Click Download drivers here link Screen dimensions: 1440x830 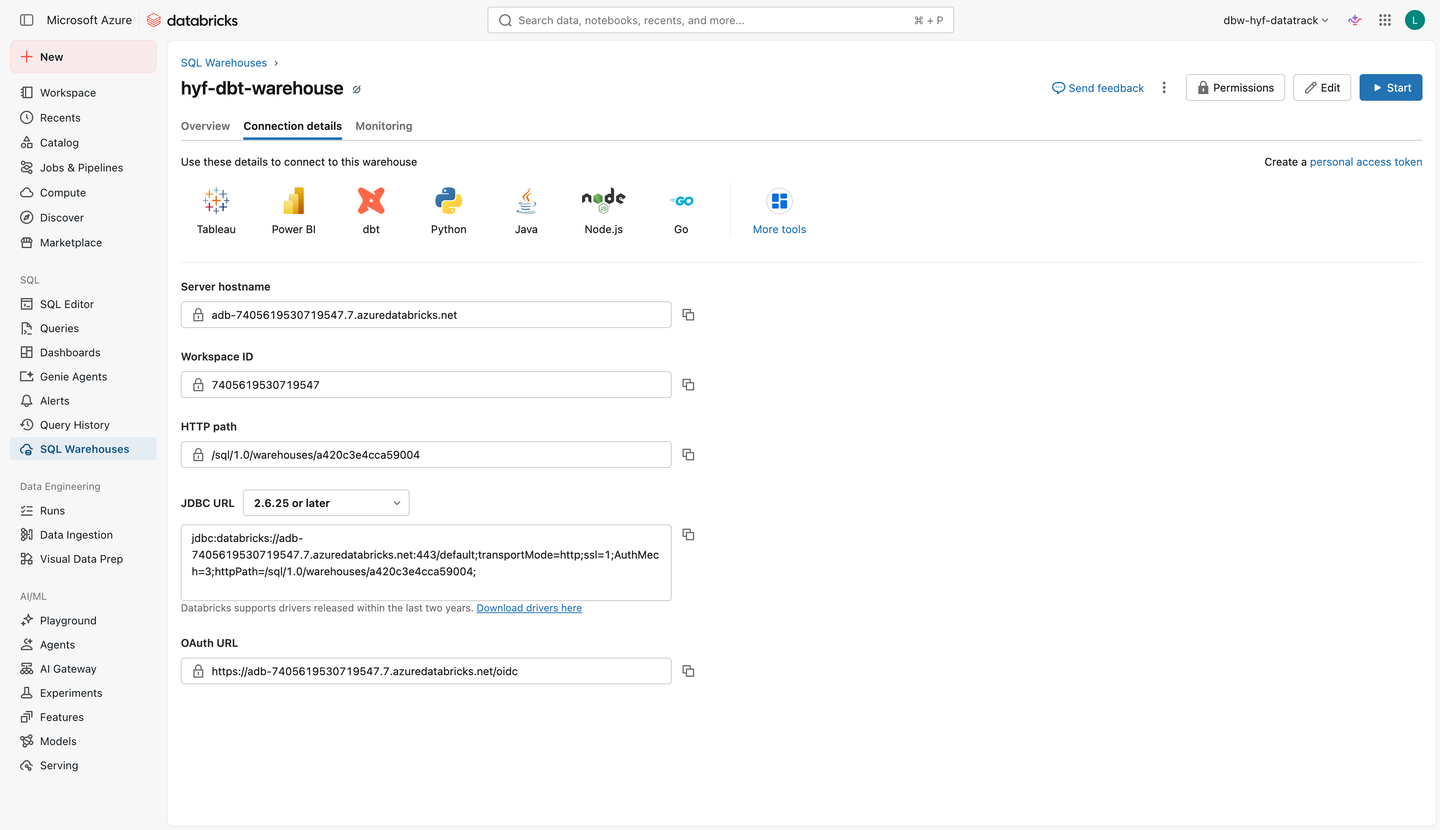pos(529,608)
